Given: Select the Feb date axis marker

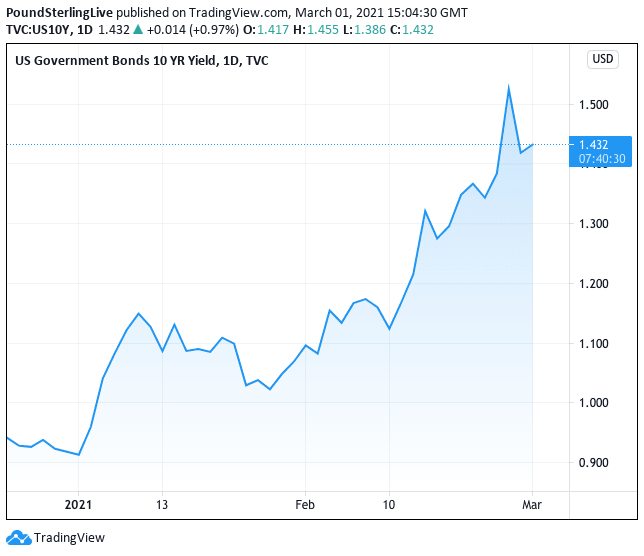Looking at the screenshot, I should [303, 504].
